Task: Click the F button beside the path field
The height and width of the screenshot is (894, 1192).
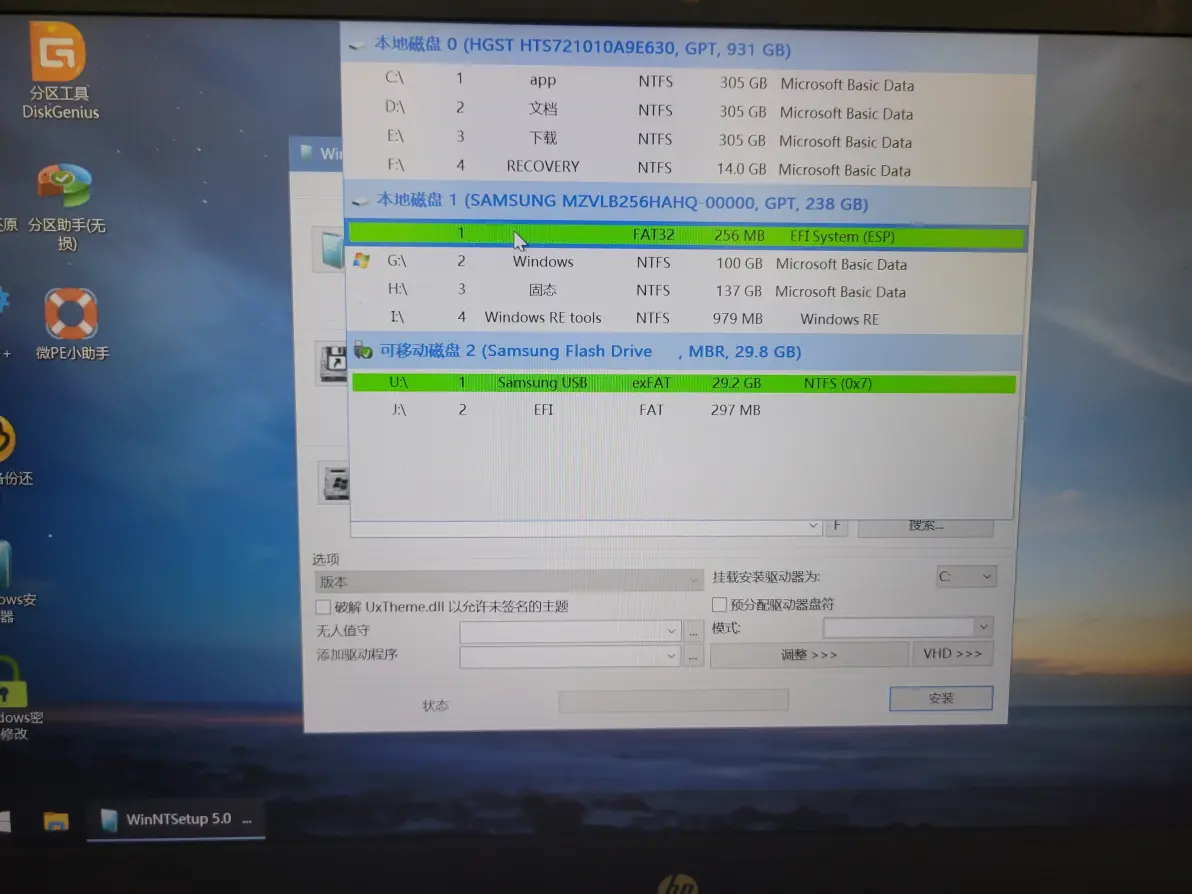Action: 837,526
